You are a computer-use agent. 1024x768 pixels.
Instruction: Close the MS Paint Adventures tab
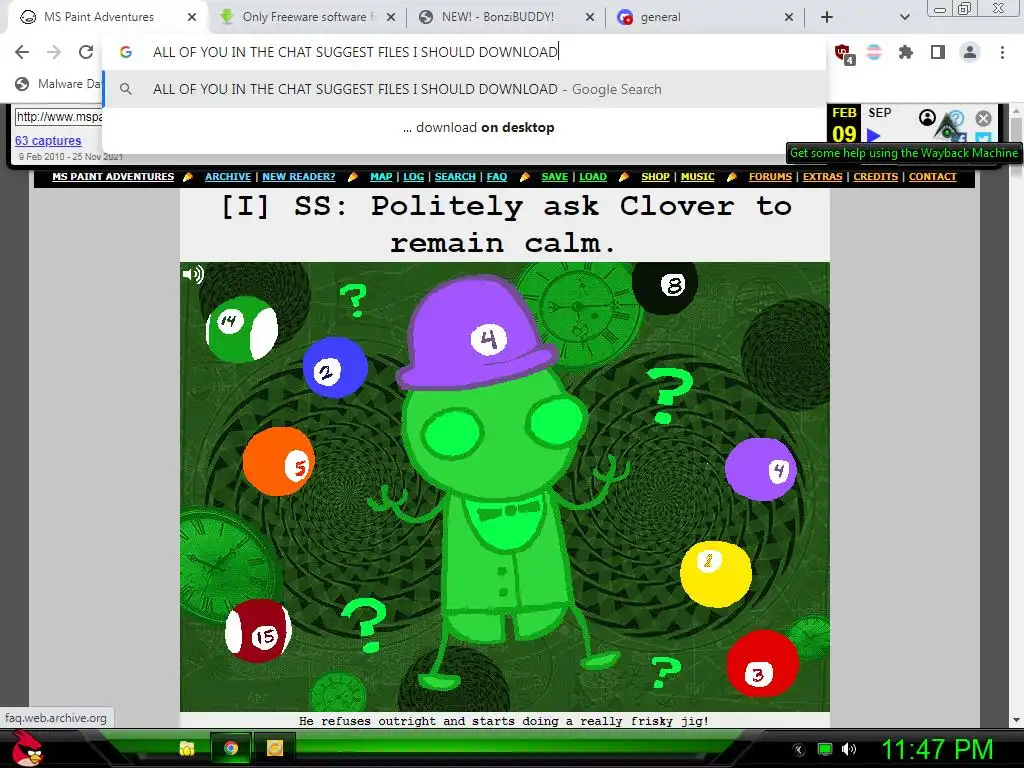[192, 17]
